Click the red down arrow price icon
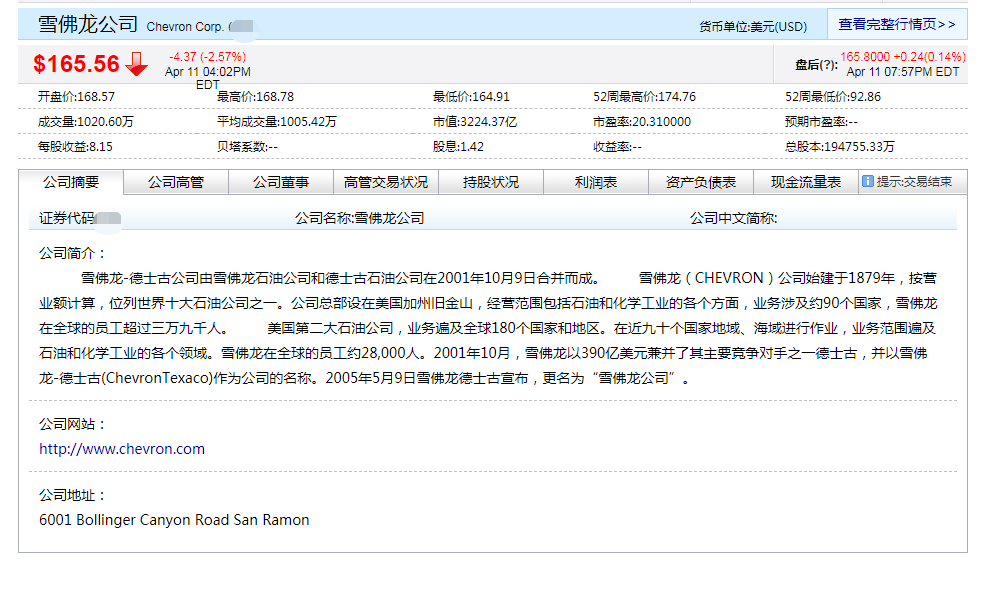This screenshot has width=998, height=602. pyautogui.click(x=136, y=64)
